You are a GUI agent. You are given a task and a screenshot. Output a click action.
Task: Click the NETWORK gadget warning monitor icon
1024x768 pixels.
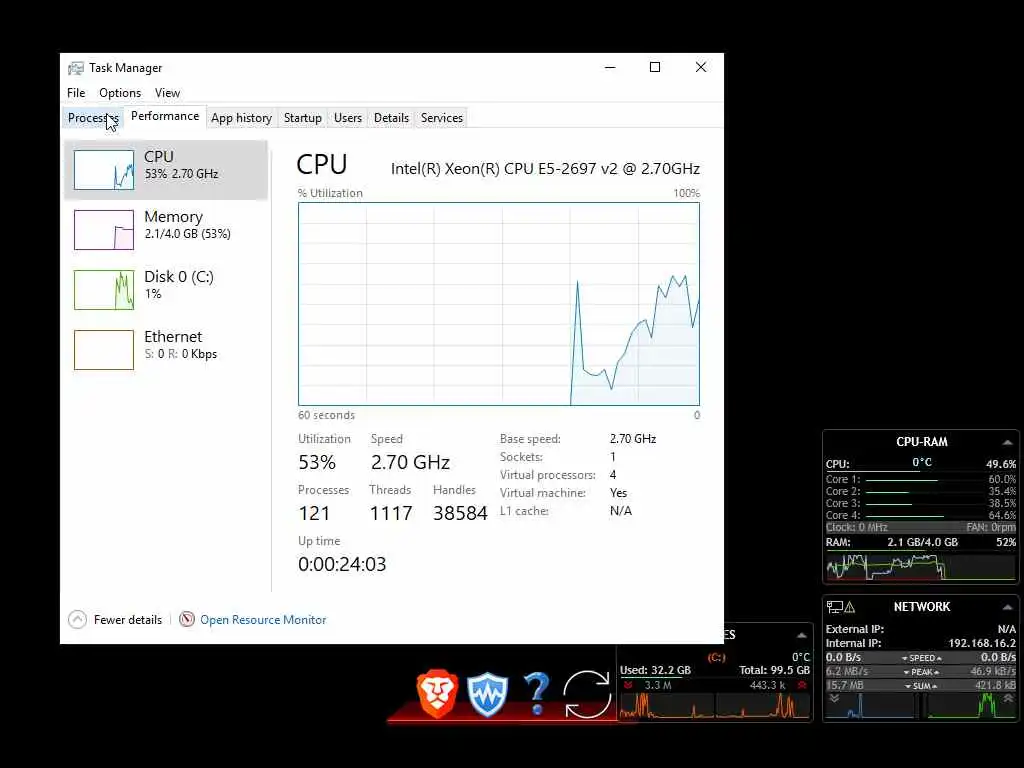coord(840,607)
